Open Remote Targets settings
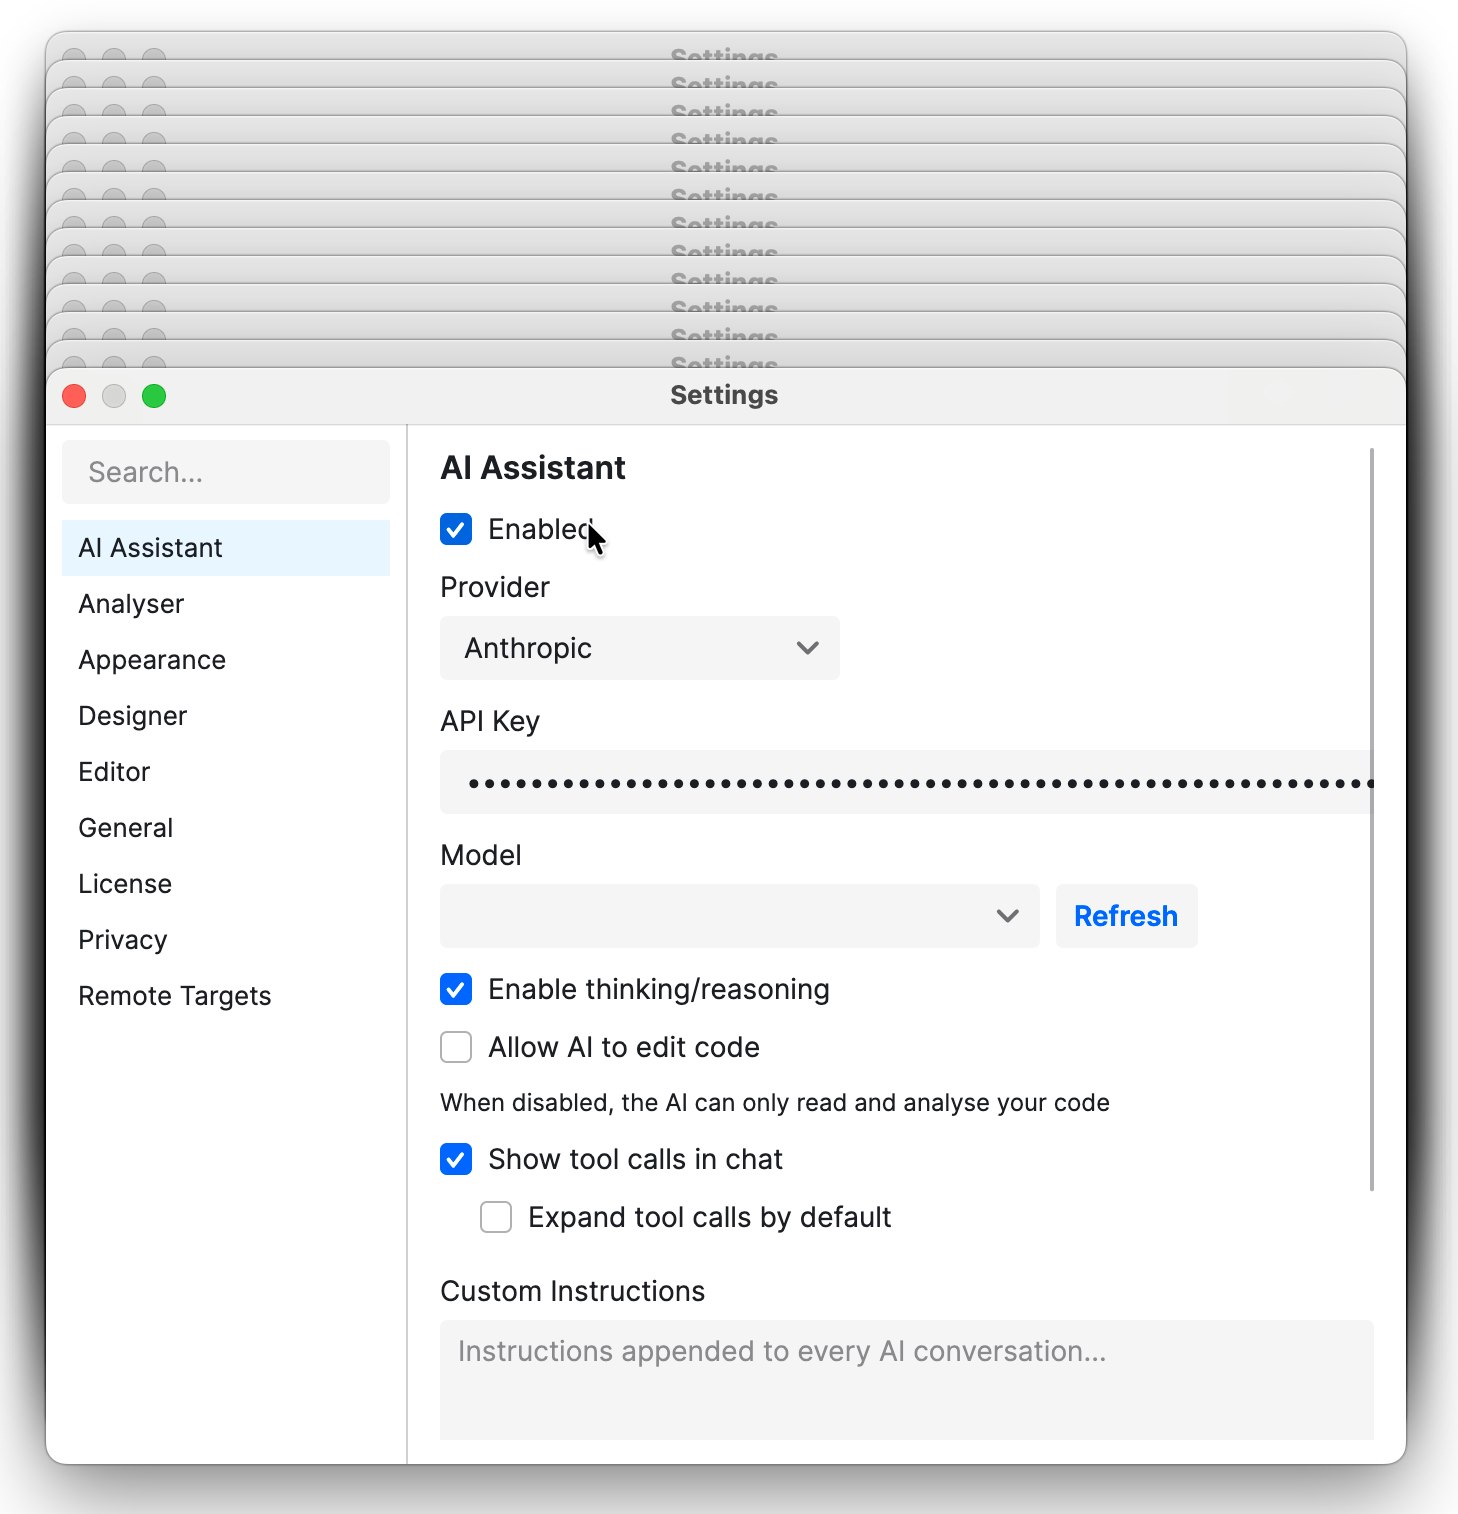This screenshot has height=1514, width=1458. pyautogui.click(x=226, y=996)
